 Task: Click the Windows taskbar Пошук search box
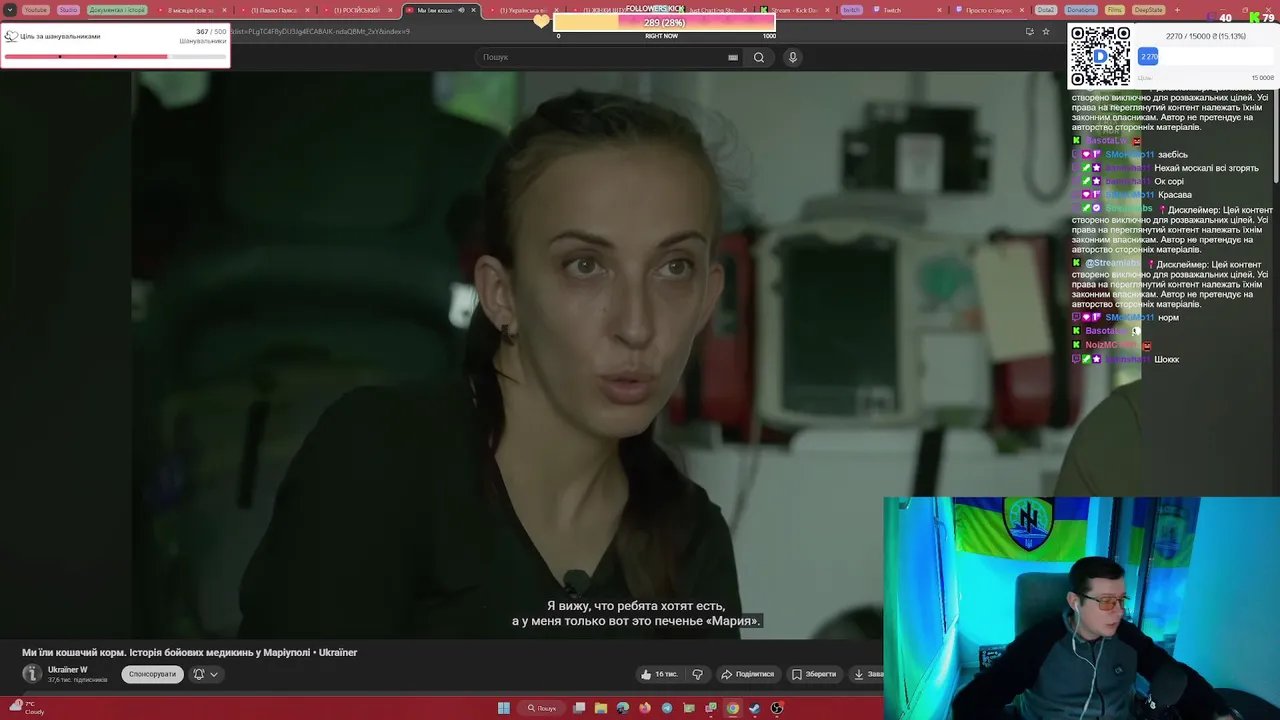point(541,708)
